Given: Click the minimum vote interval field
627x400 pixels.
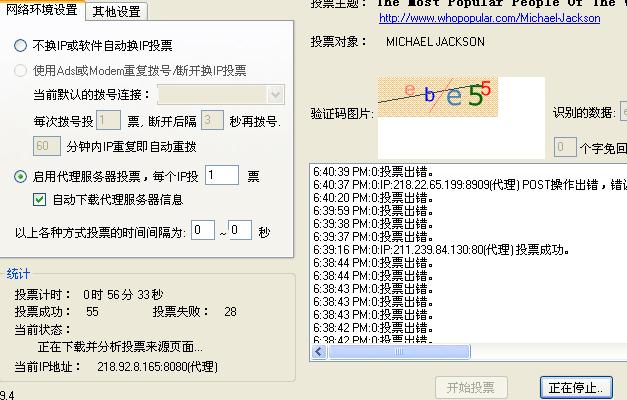Looking at the screenshot, I should pyautogui.click(x=203, y=231).
